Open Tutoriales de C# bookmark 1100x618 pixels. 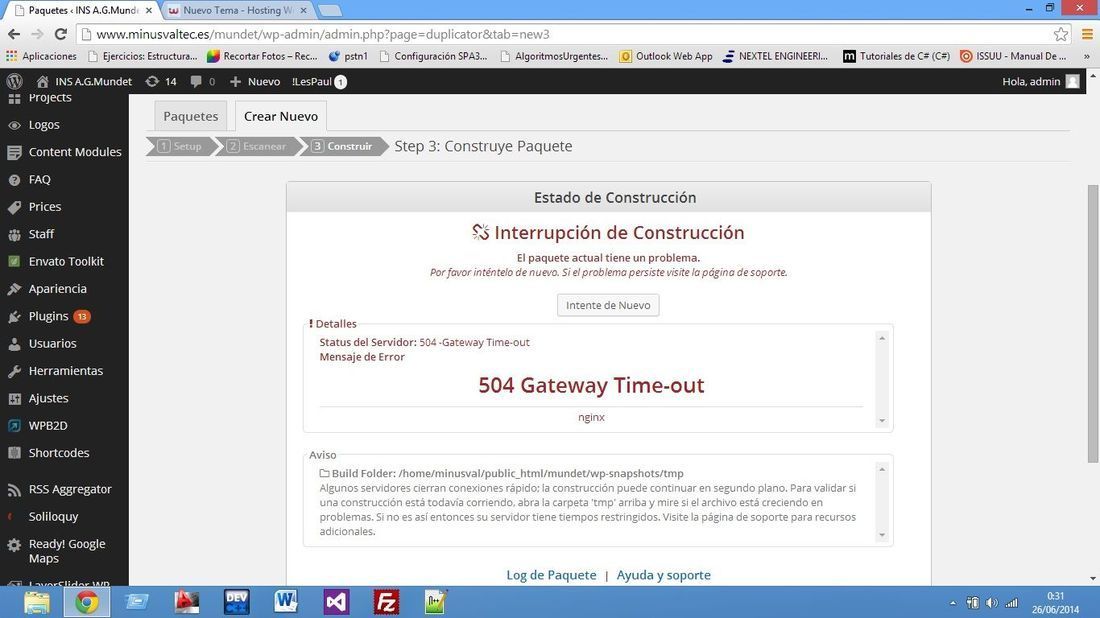897,56
